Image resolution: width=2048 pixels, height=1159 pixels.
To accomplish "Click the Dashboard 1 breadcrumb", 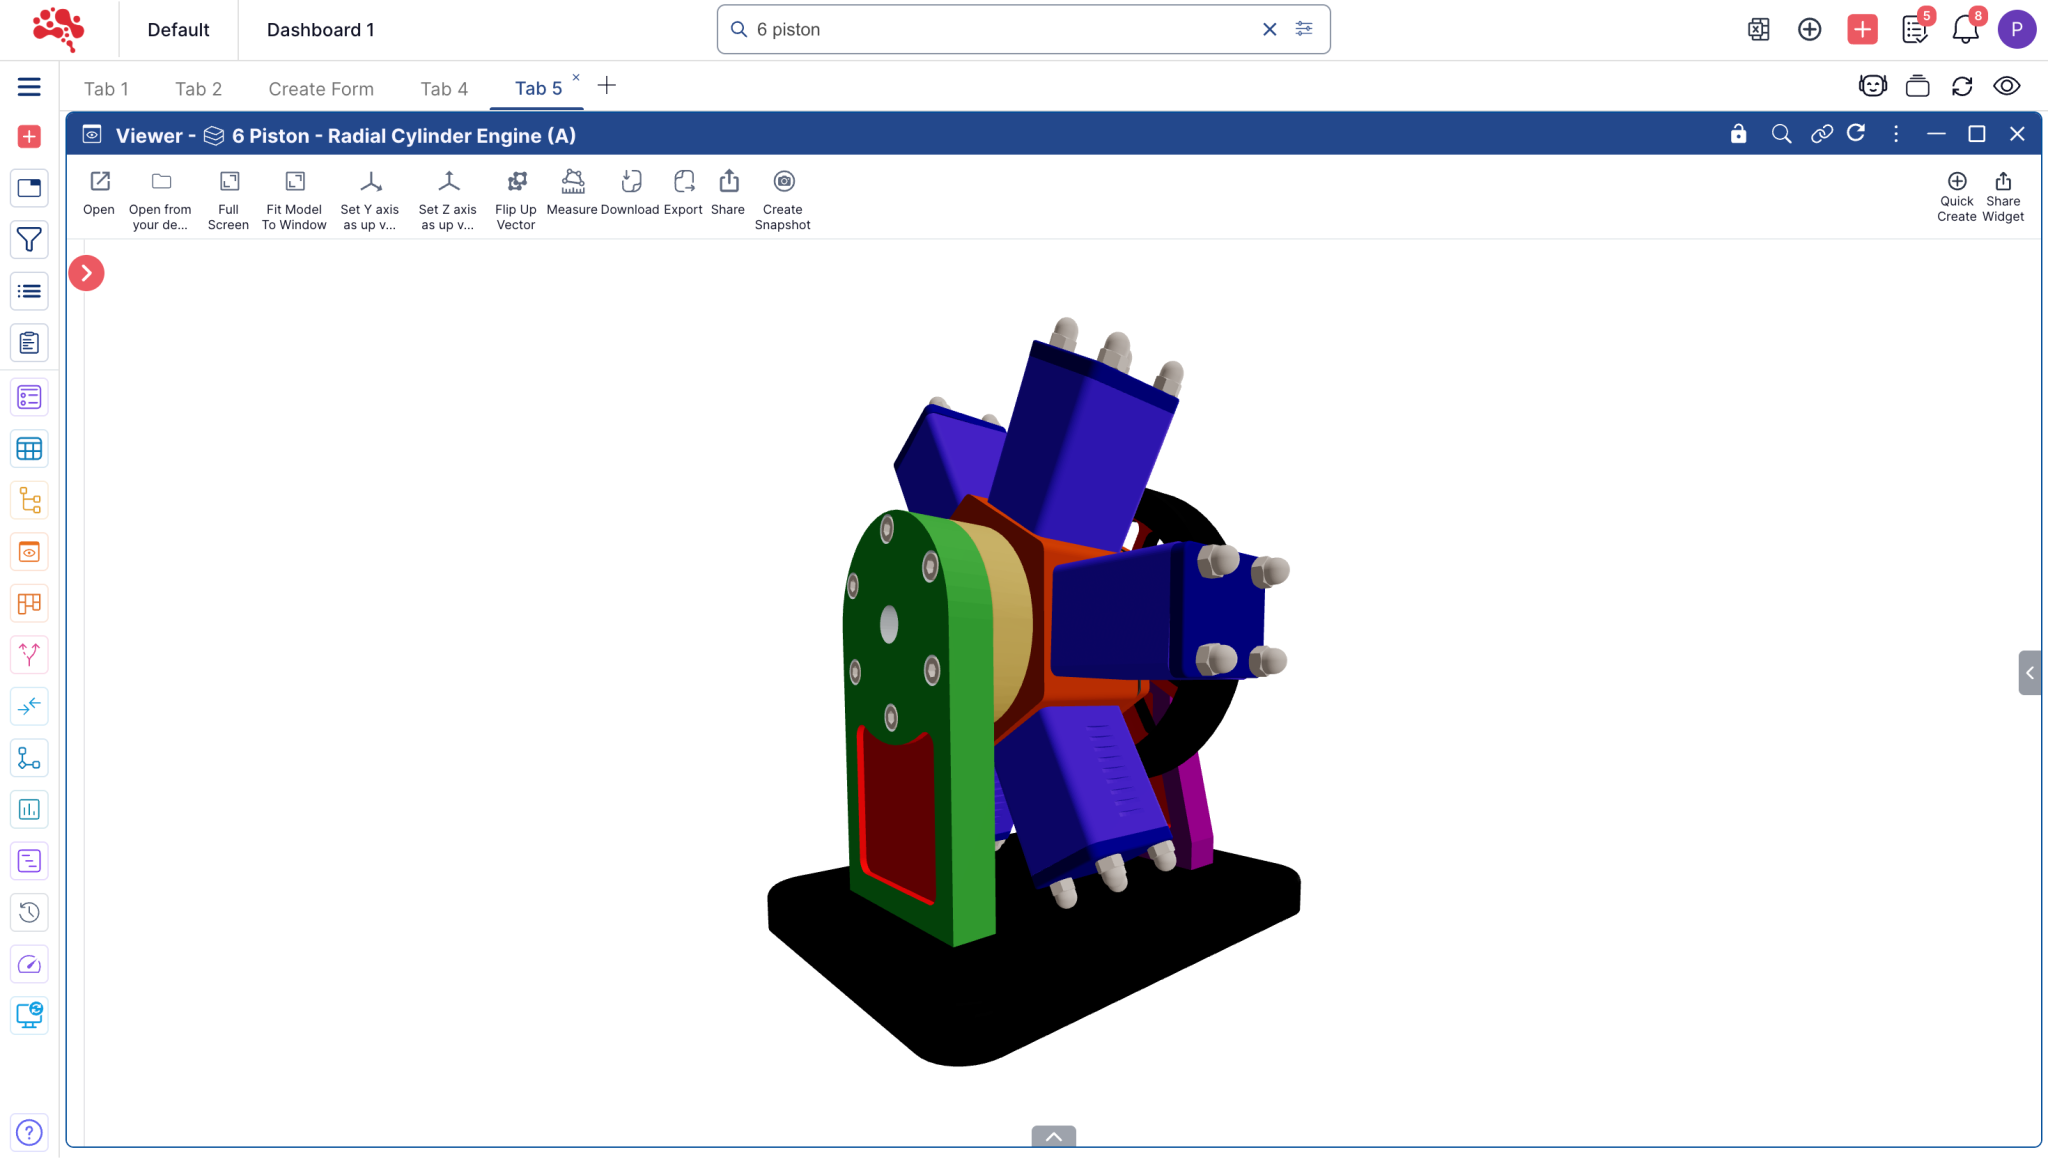I will coord(320,30).
